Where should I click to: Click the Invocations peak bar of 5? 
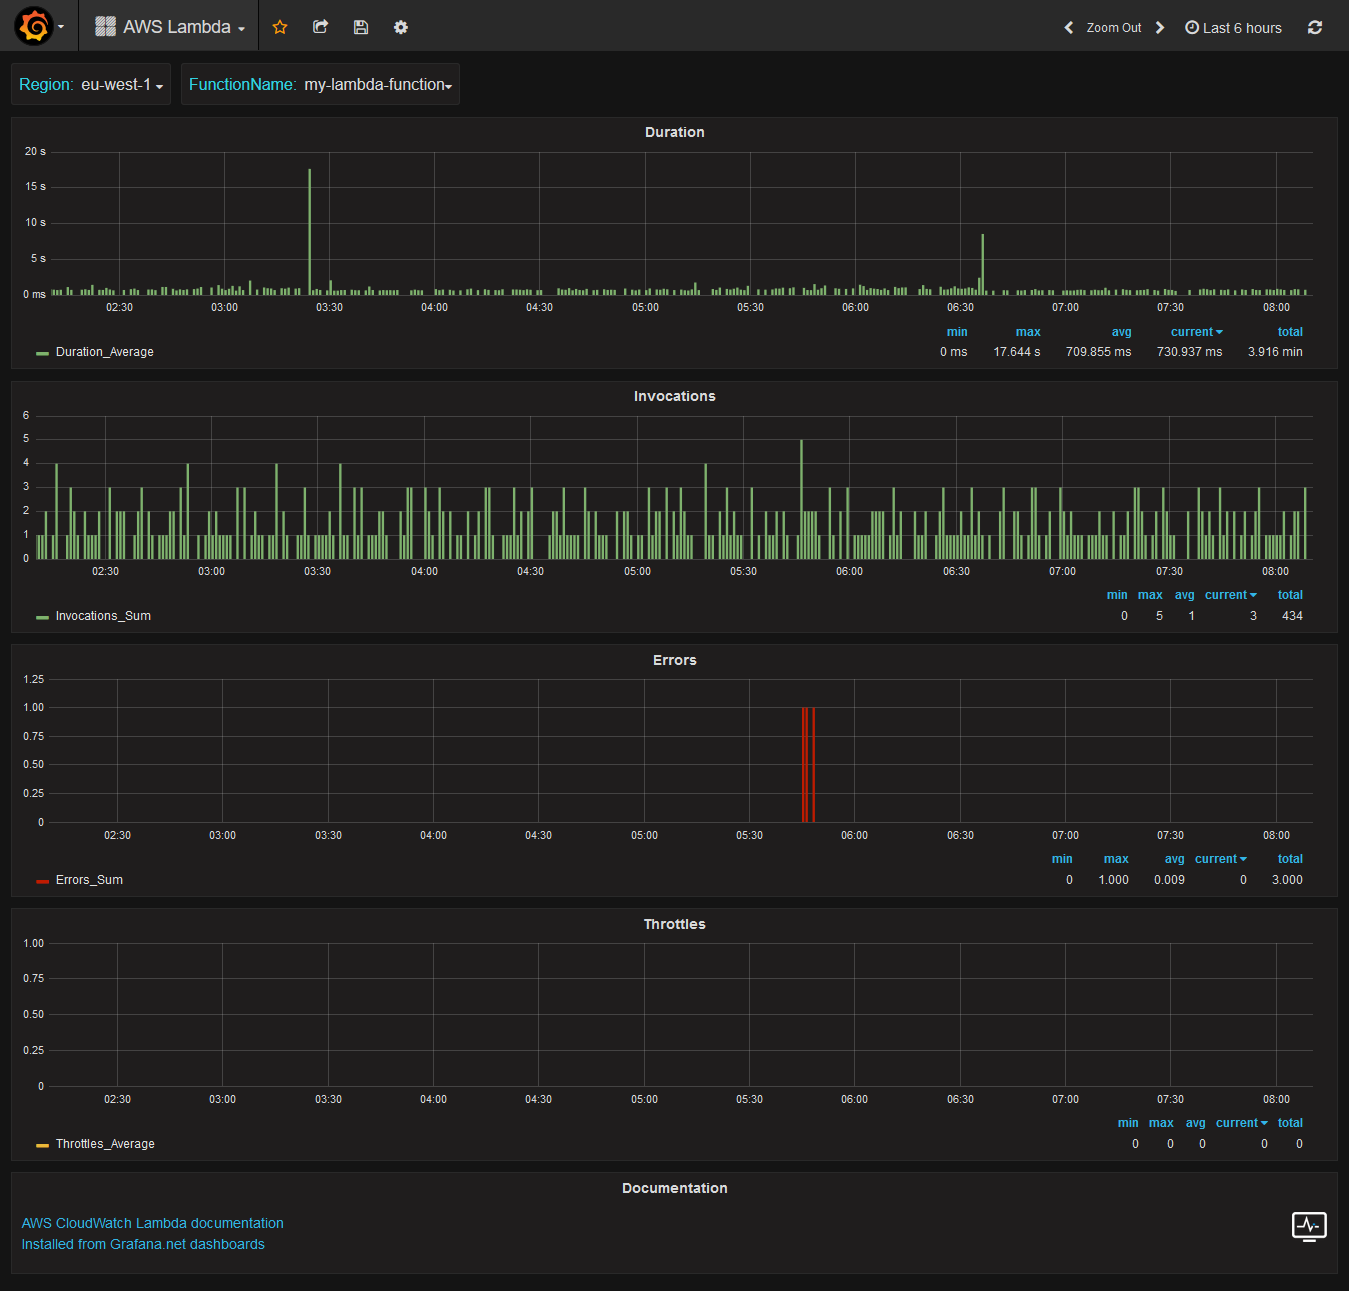(801, 499)
